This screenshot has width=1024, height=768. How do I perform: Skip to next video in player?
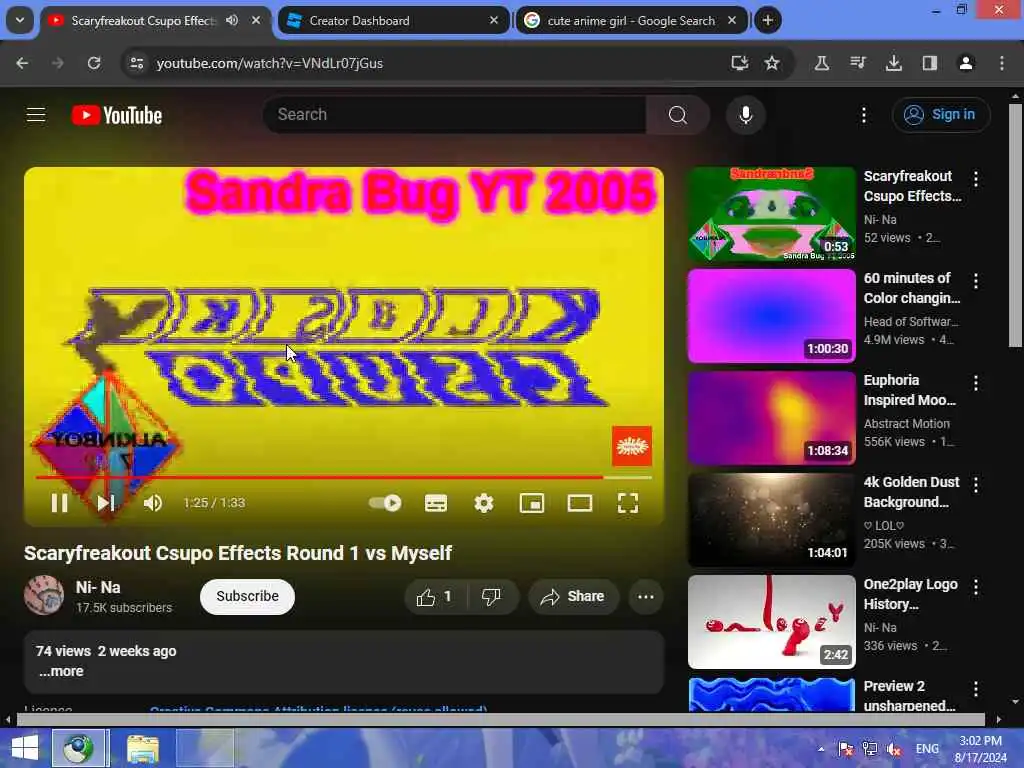tap(106, 503)
